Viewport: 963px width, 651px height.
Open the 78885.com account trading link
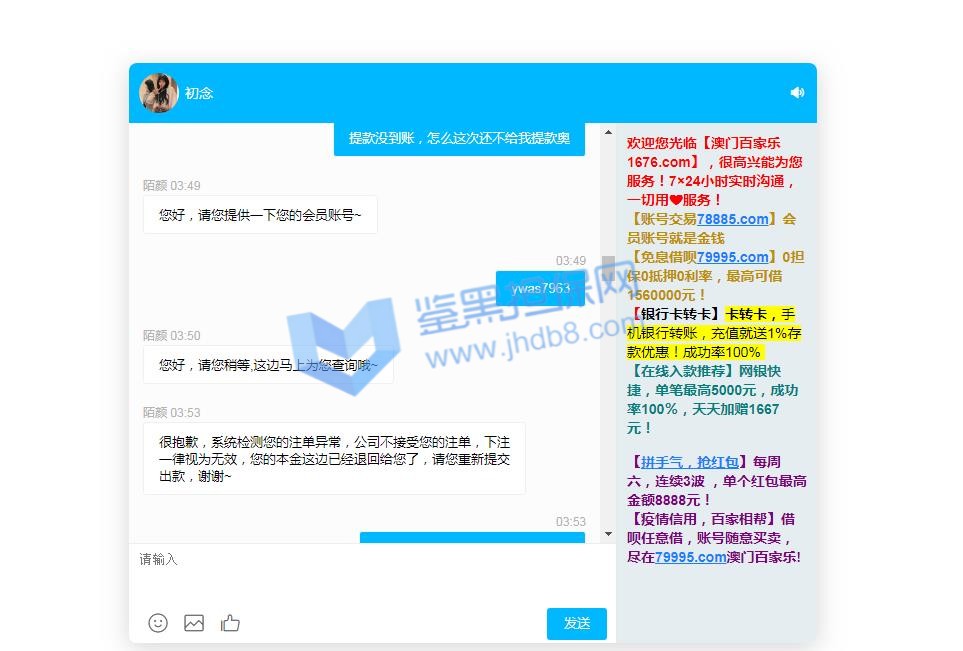click(733, 219)
